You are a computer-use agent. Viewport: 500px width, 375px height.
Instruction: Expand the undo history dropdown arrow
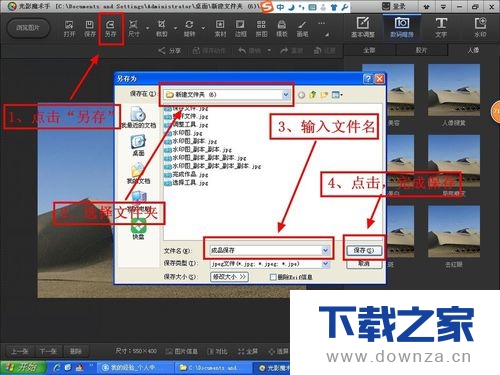click(x=269, y=51)
